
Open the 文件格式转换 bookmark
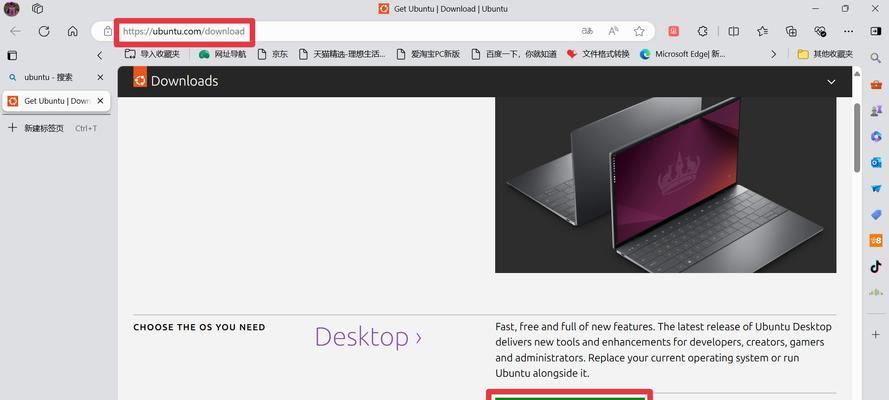coord(598,54)
